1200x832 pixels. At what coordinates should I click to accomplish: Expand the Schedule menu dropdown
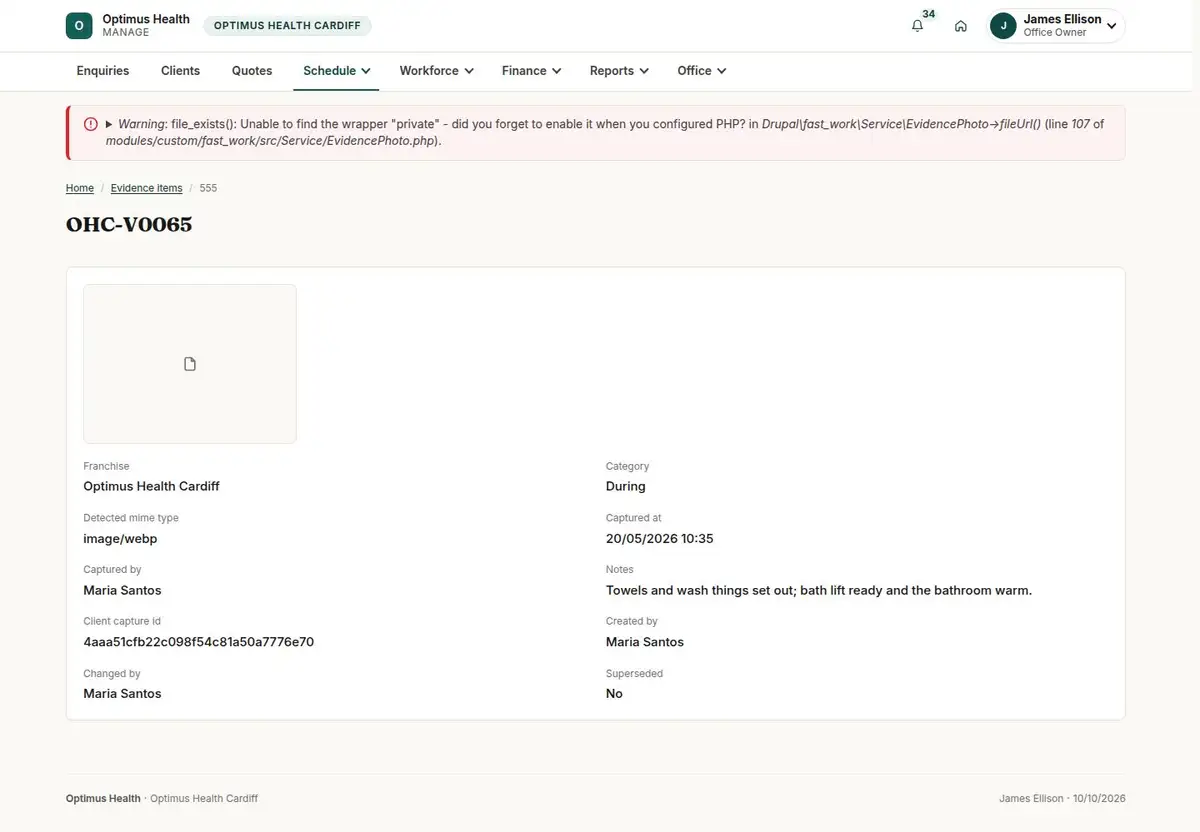tap(337, 71)
